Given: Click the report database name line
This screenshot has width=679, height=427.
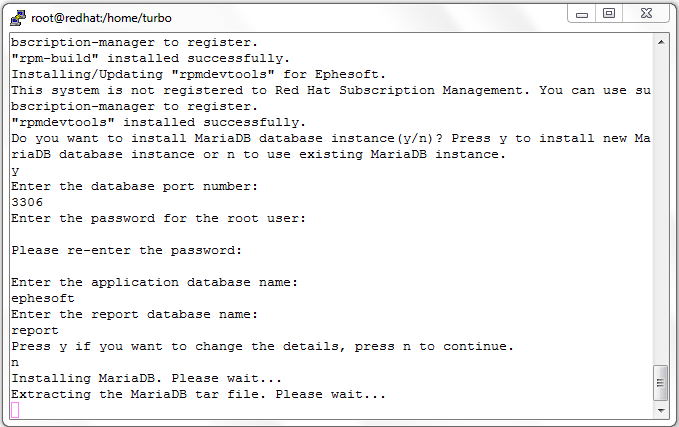Looking at the screenshot, I should [x=35, y=330].
